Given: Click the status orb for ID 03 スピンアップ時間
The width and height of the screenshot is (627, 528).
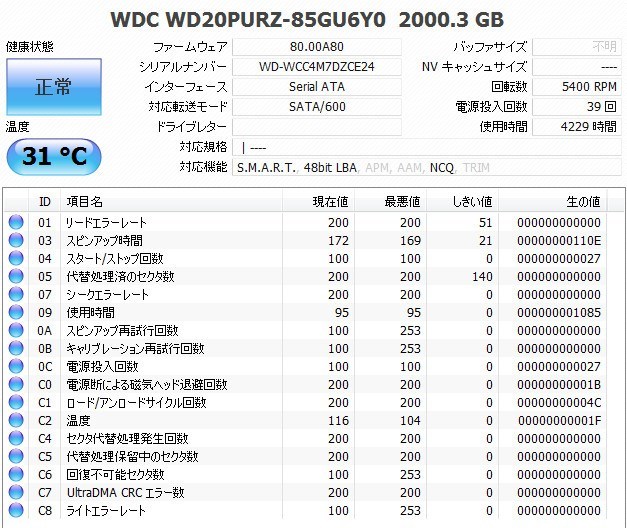Looking at the screenshot, I should point(16,240).
